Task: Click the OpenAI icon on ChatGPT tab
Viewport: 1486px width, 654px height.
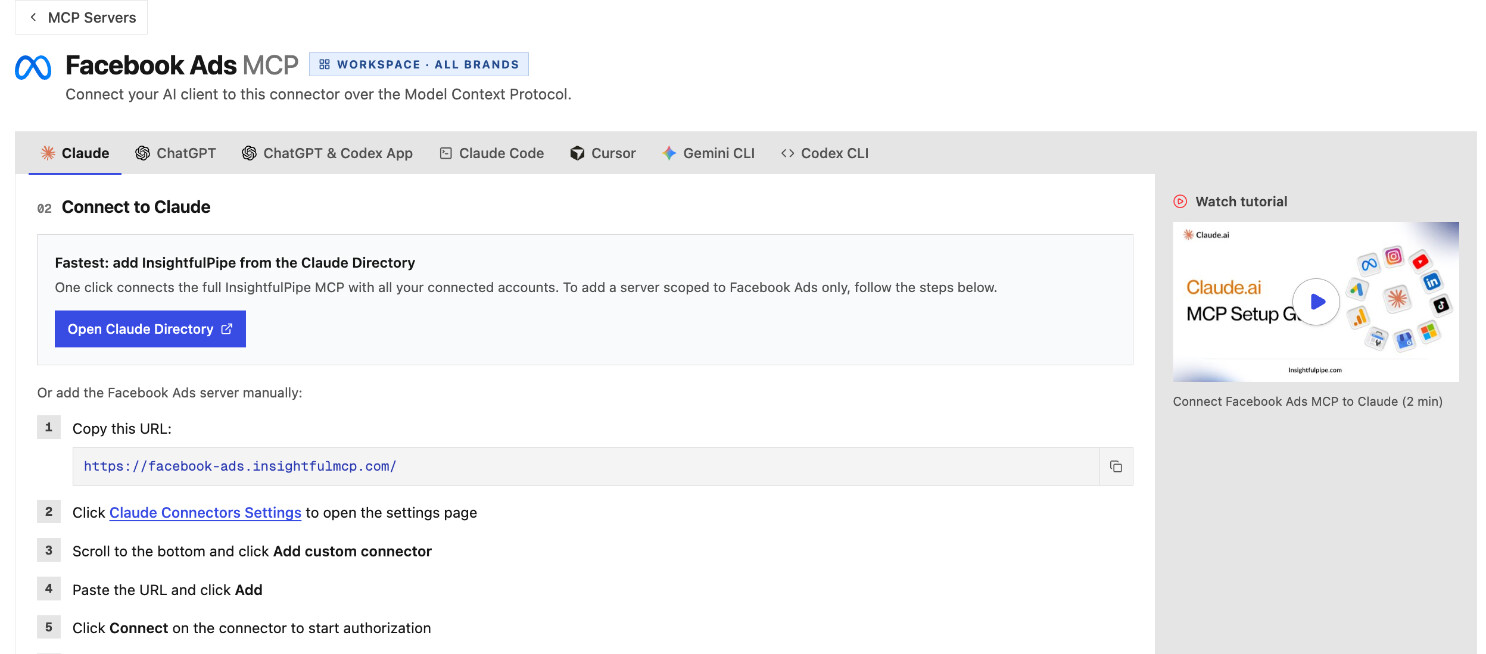Action: [x=143, y=153]
